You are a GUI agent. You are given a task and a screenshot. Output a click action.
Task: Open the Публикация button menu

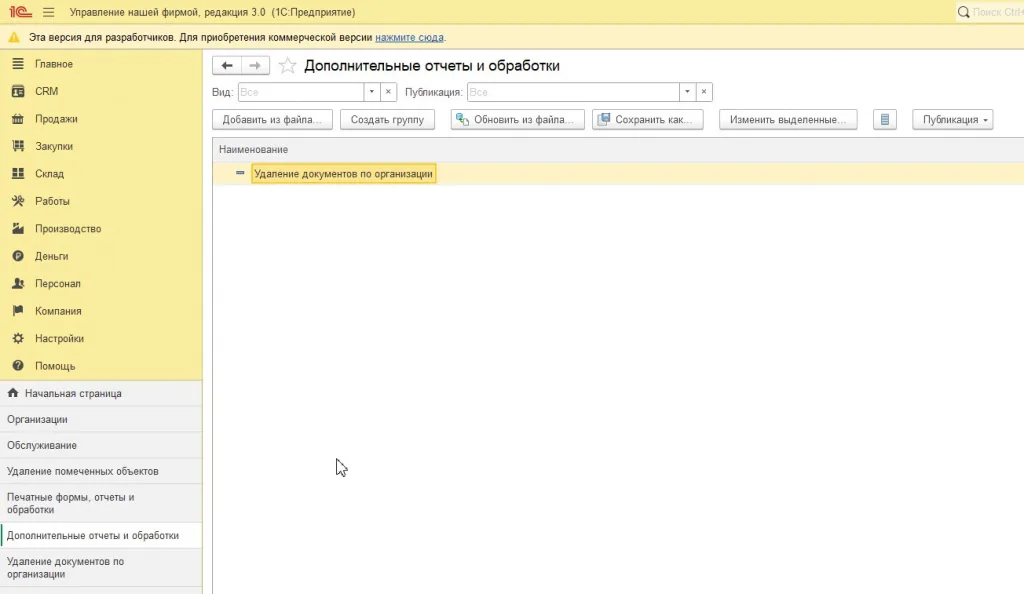[x=953, y=119]
